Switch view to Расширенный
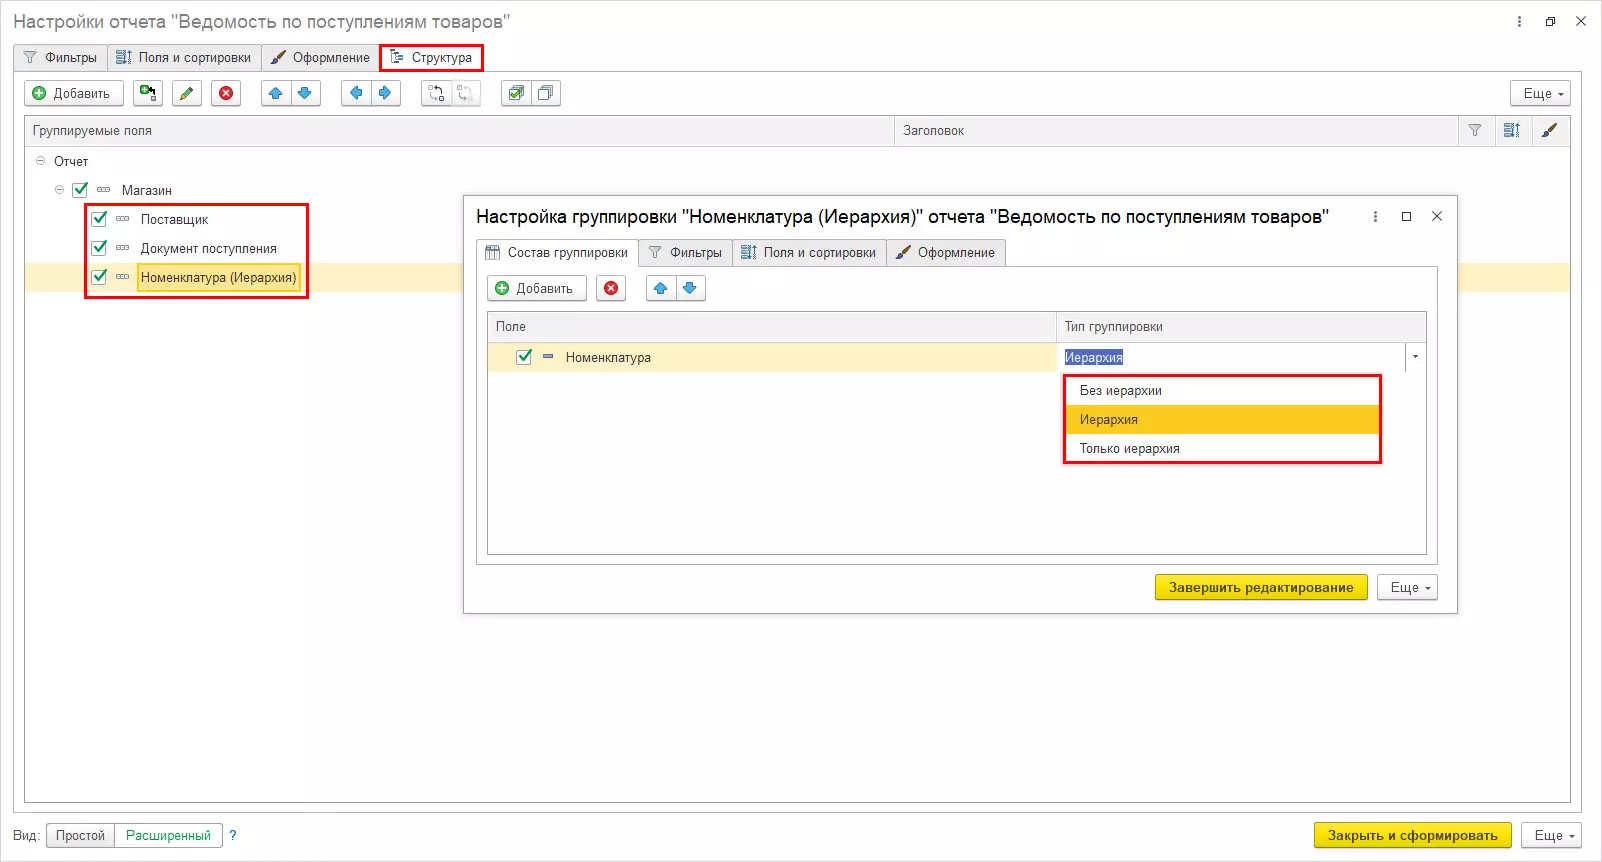The image size is (1602, 862). tap(168, 835)
